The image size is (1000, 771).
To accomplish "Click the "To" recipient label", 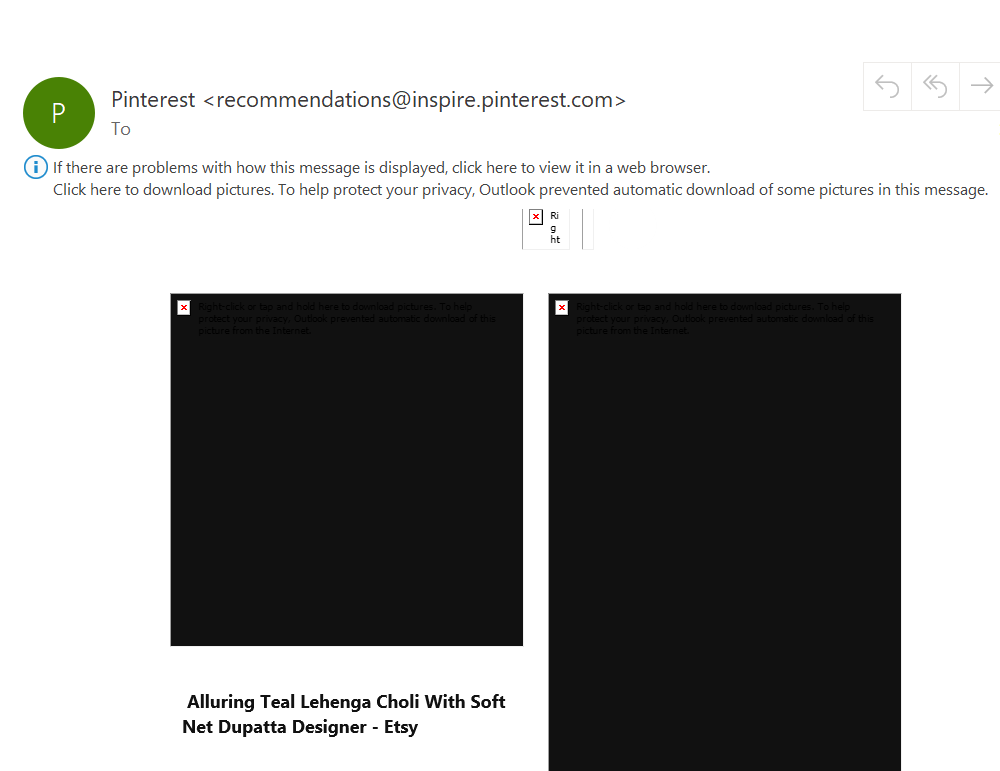I will [x=121, y=129].
